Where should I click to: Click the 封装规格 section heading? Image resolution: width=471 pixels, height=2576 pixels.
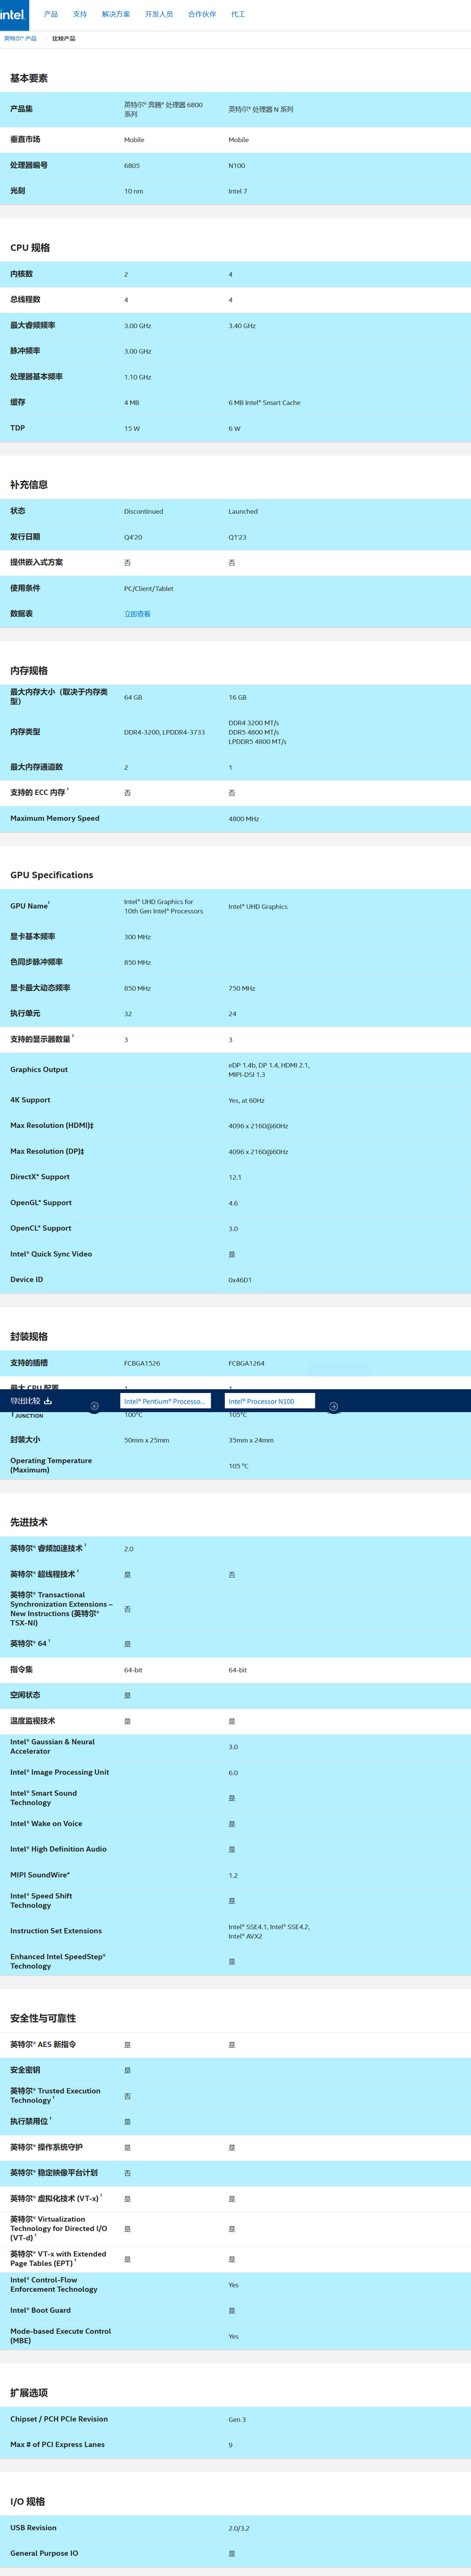coord(29,1337)
